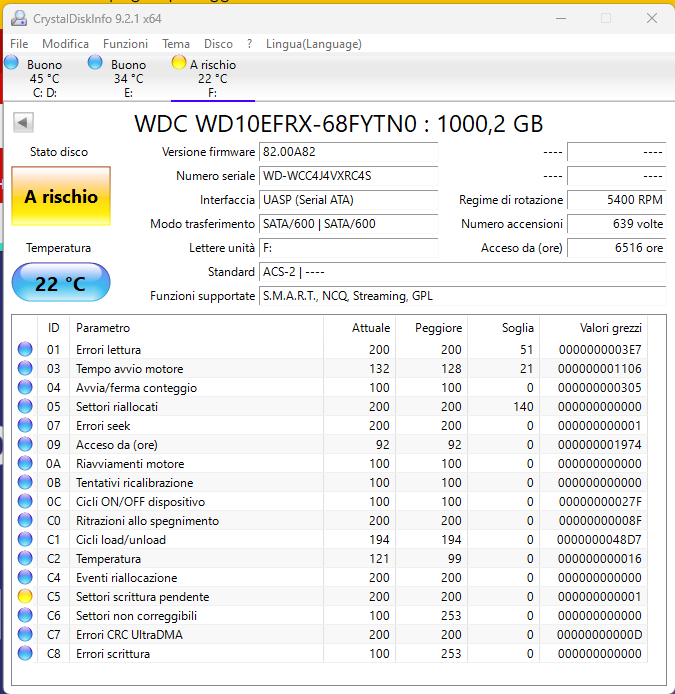Open the ? help menu
Screen dimensions: 675x694
coord(250,44)
